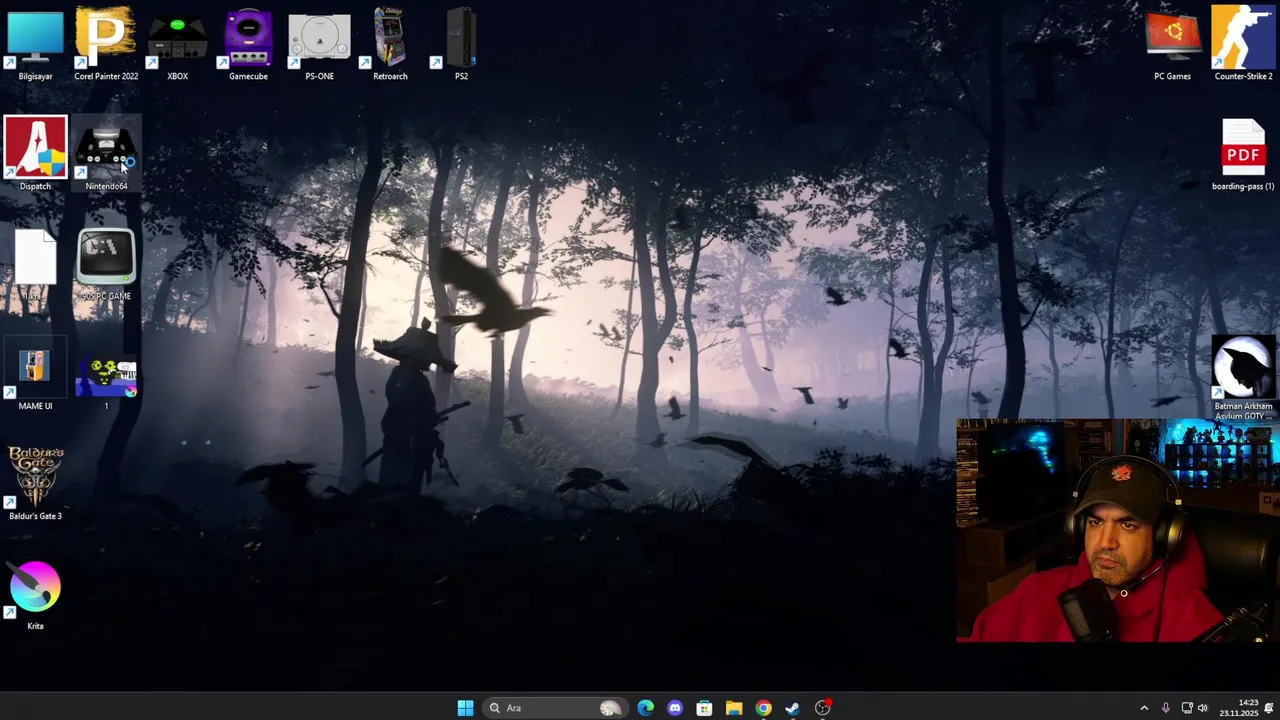
Task: Open the volume speaker tray icon
Action: click(1202, 708)
